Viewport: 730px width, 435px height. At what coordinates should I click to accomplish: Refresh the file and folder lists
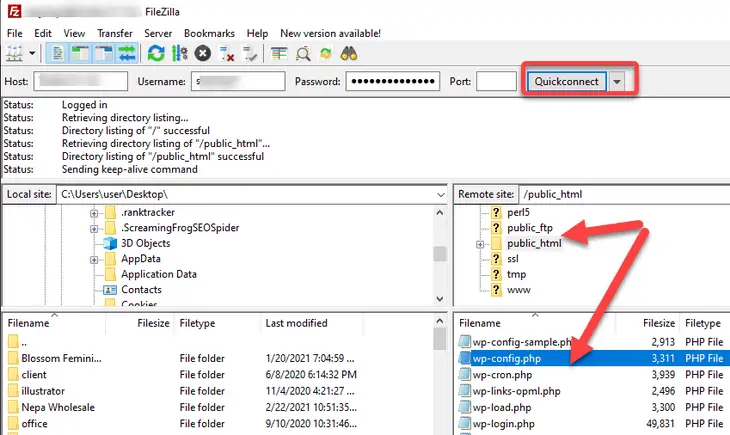coord(156,54)
